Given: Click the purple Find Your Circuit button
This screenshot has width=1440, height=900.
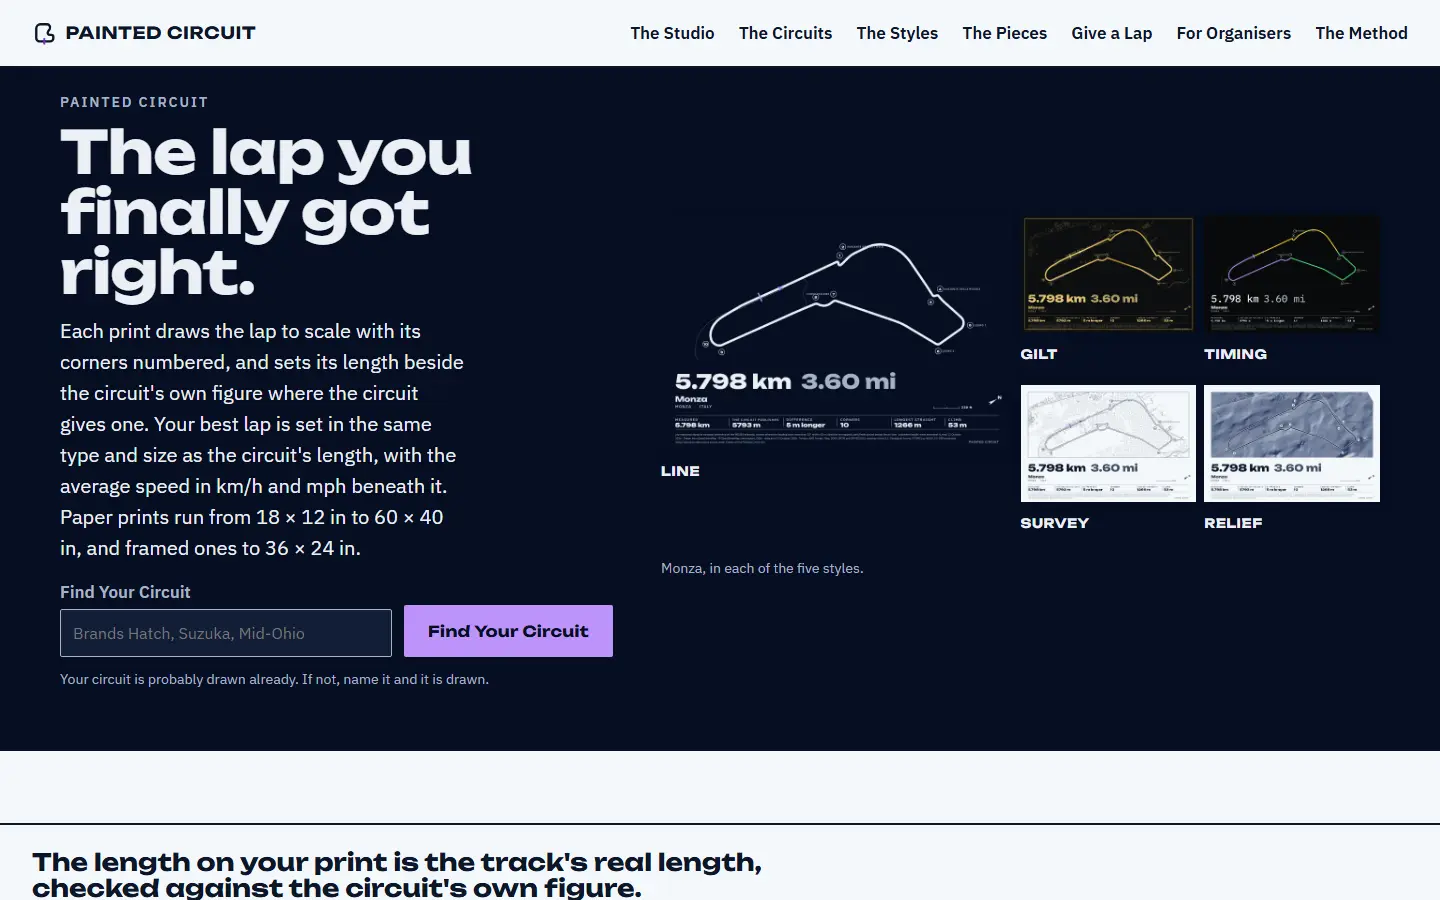Looking at the screenshot, I should point(508,631).
